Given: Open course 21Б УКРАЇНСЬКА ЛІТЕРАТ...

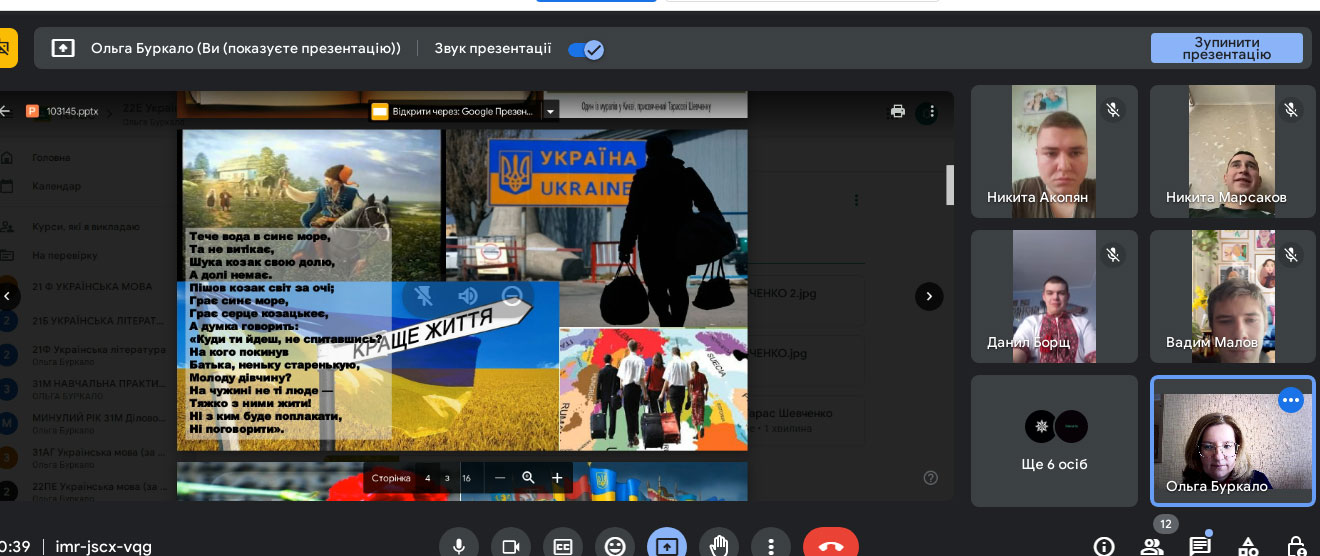Looking at the screenshot, I should [96, 321].
